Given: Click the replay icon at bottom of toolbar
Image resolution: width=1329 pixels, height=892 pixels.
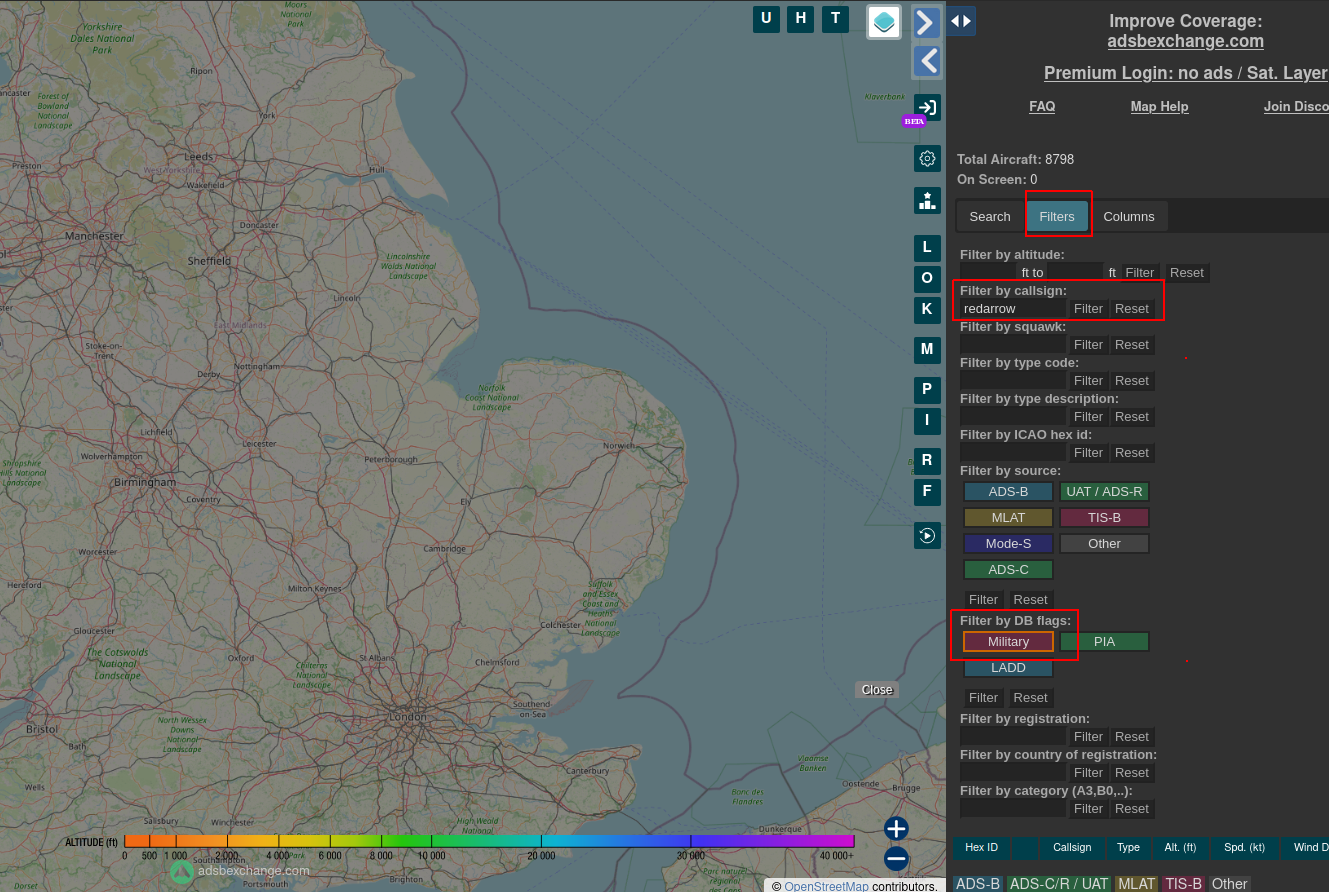Looking at the screenshot, I should (x=926, y=535).
